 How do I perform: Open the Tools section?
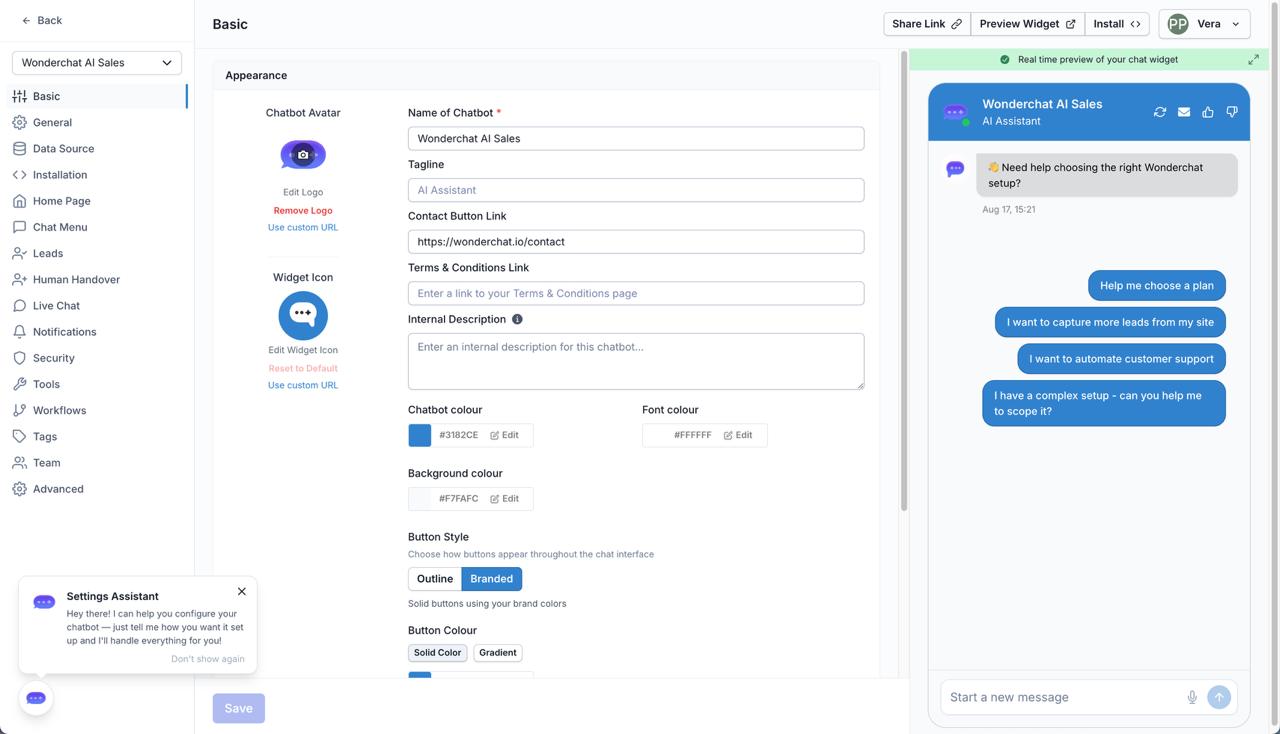click(96, 384)
